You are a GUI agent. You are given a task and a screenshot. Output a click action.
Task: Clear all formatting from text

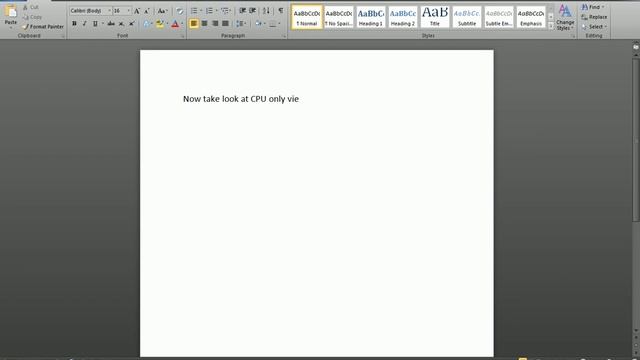click(x=180, y=11)
